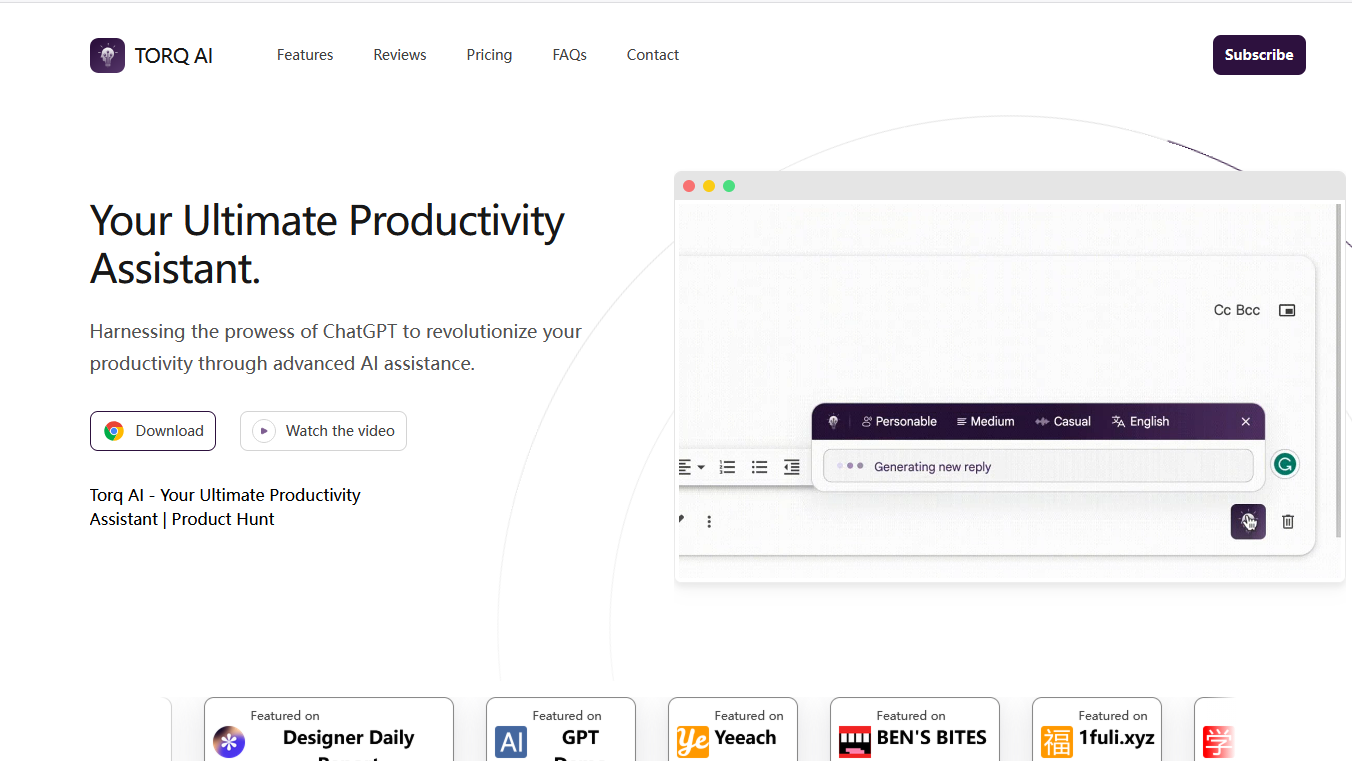This screenshot has width=1352, height=771.
Task: Click the decrease indent icon
Action: pos(792,467)
